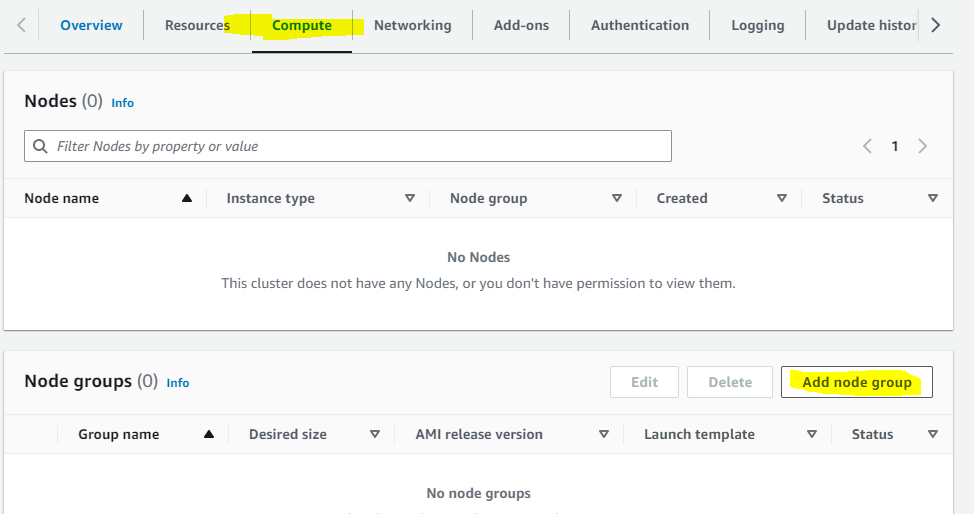Click the Launch template column header
Viewport: 974px width, 514px height.
pyautogui.click(x=699, y=434)
